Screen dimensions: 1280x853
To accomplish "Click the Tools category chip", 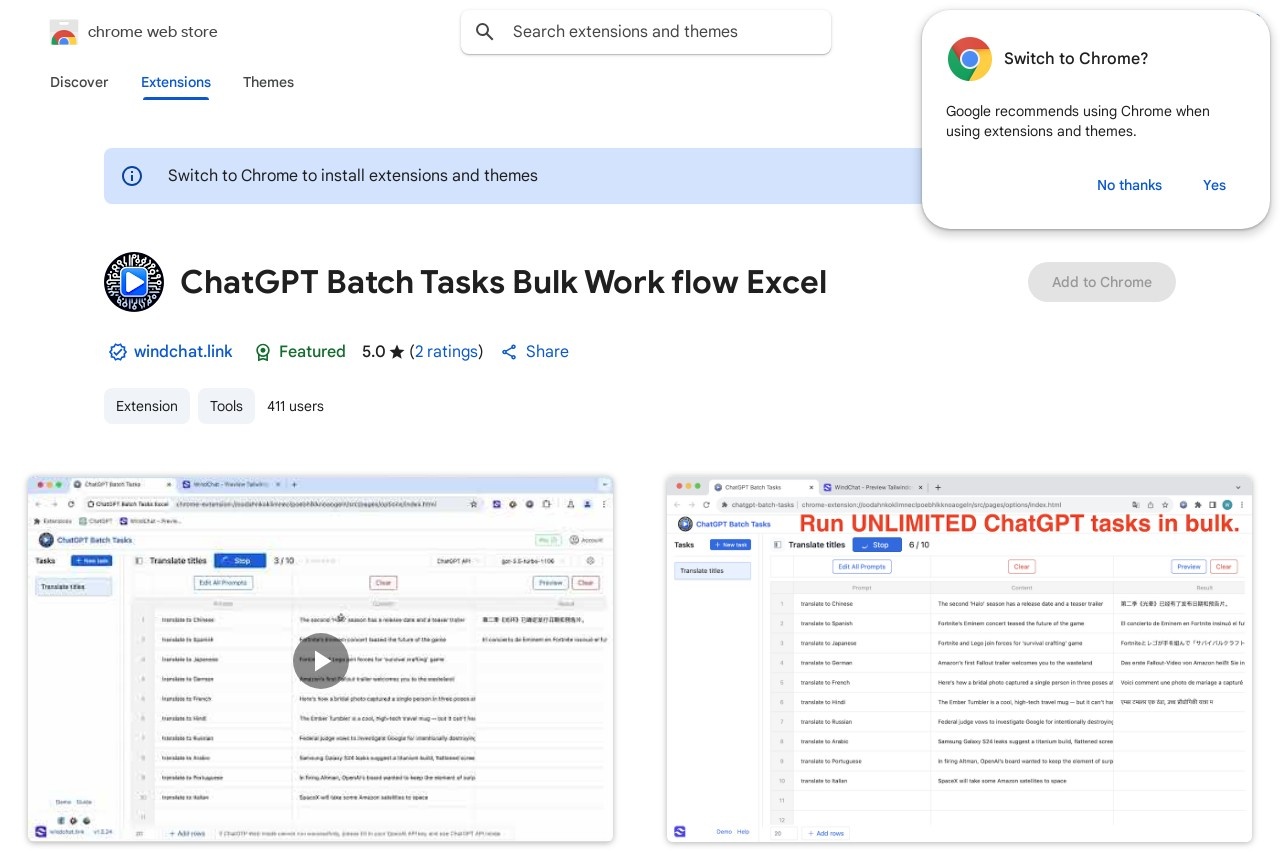I will coord(226,406).
